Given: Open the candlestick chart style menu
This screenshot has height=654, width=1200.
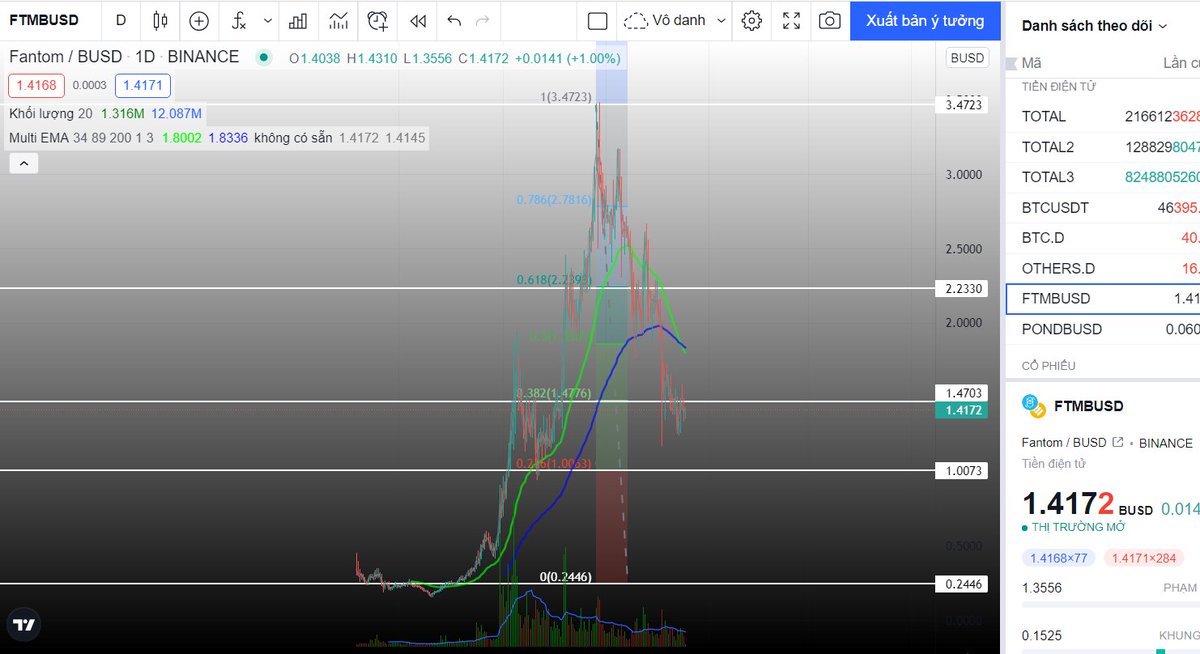Looking at the screenshot, I should tap(160, 20).
